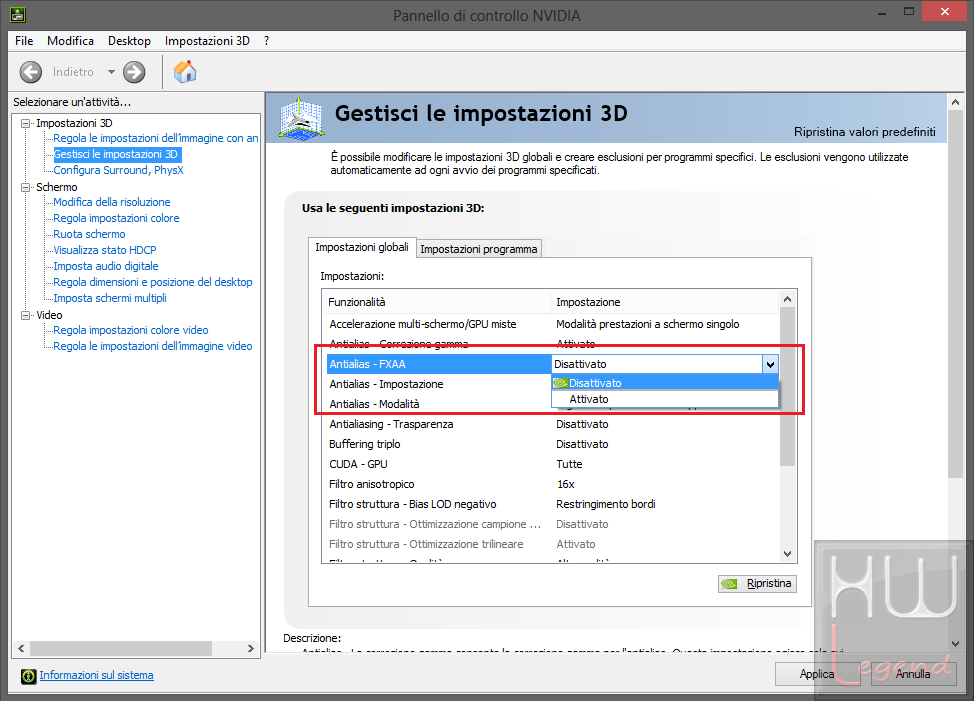Click Ripristina valori predefiniti link

pos(865,132)
